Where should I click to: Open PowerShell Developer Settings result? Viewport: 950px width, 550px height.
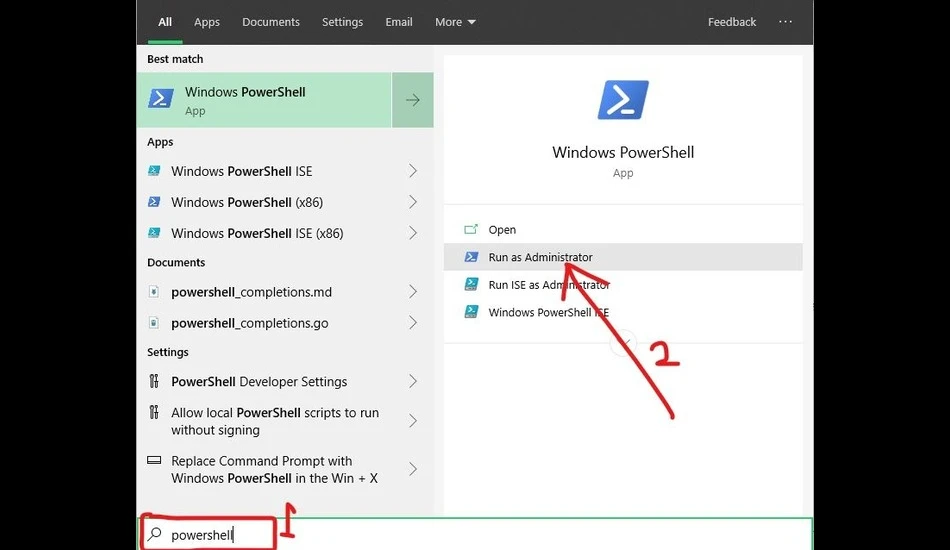(285, 381)
